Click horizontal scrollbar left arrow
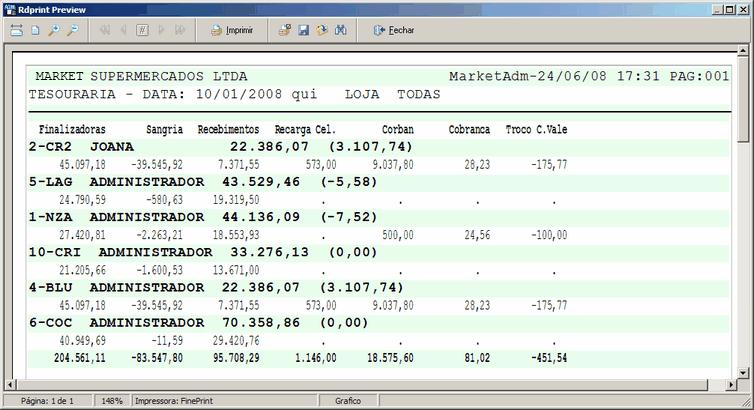The height and width of the screenshot is (410, 754). 10,385
